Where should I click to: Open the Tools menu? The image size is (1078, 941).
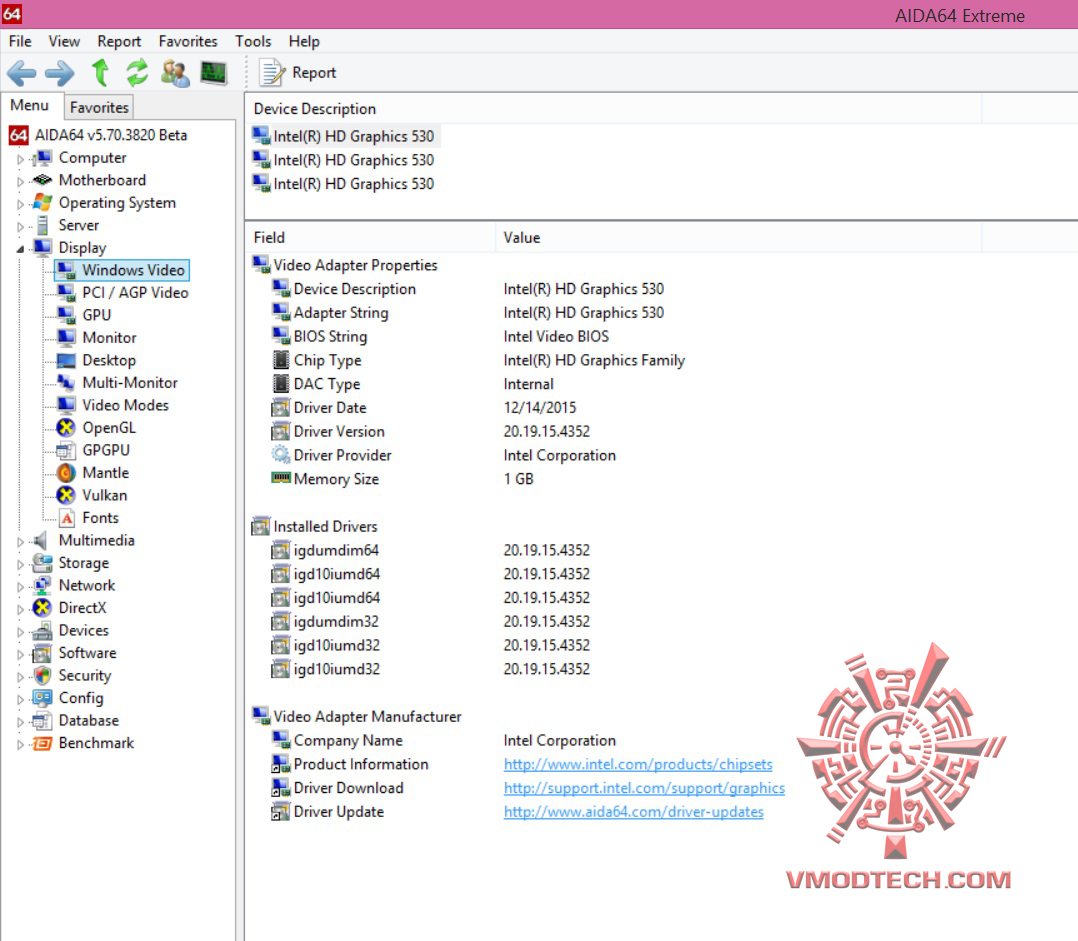[253, 41]
